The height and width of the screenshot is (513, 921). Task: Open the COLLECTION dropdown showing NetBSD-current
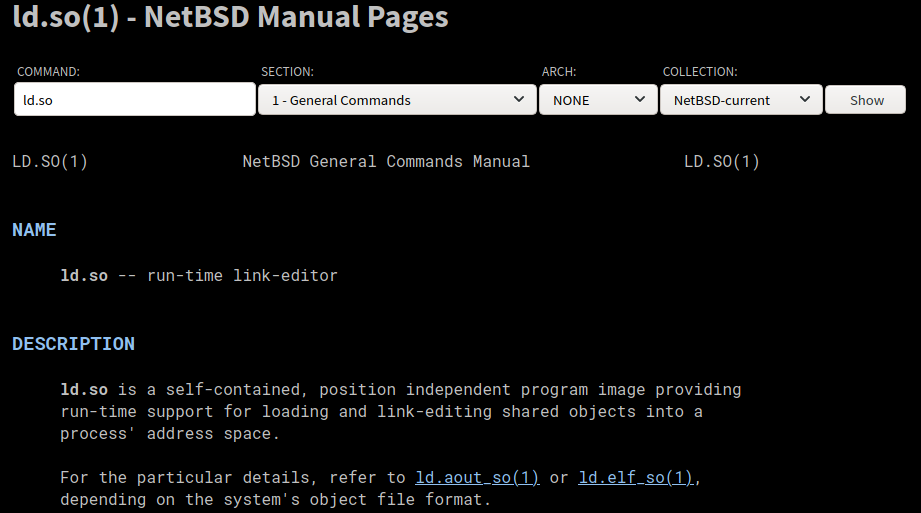pyautogui.click(x=740, y=100)
